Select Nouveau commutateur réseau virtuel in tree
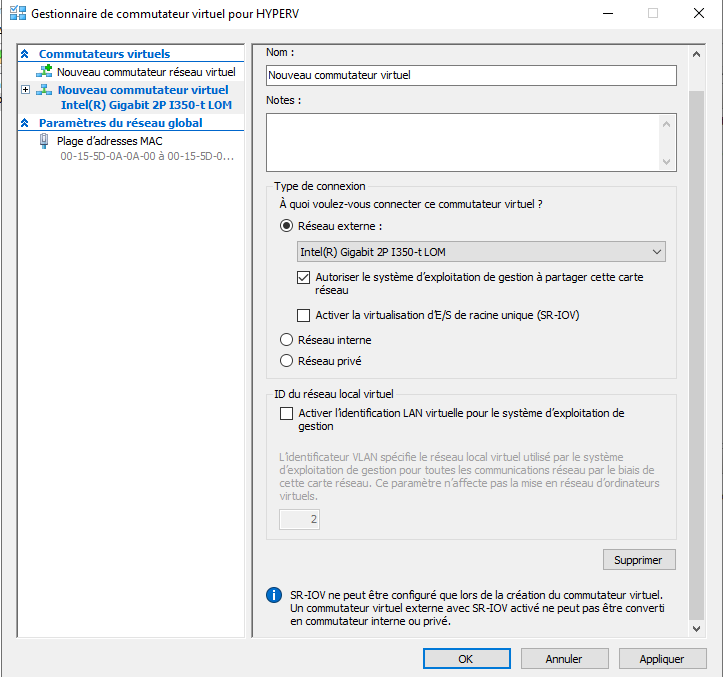This screenshot has height=678, width=723. (x=145, y=72)
